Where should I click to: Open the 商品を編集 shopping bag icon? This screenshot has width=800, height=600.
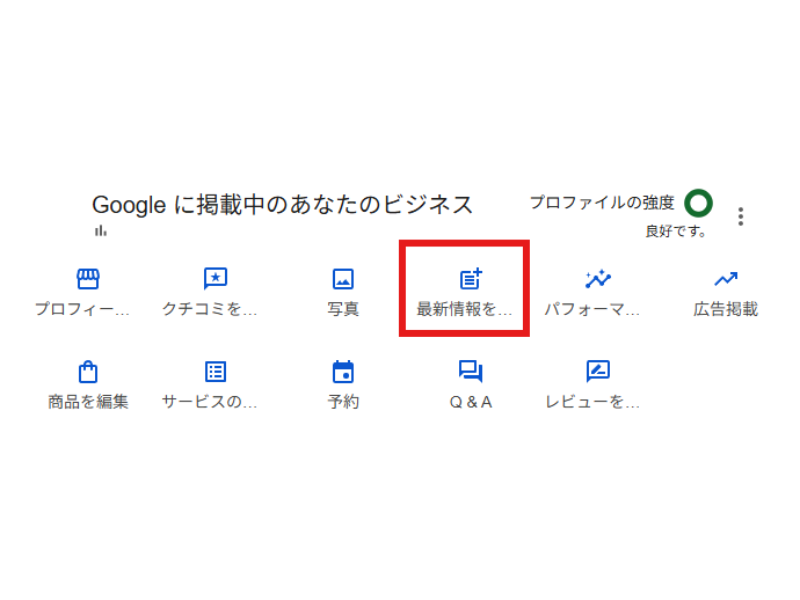coord(88,371)
